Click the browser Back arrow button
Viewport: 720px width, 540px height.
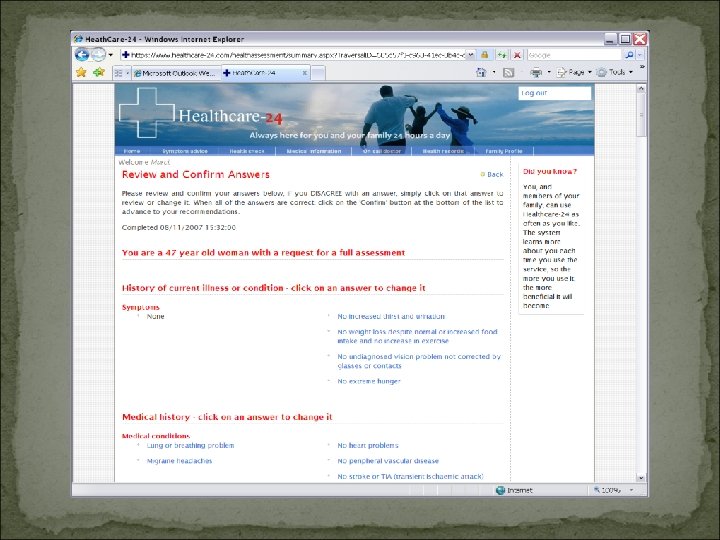pos(82,55)
